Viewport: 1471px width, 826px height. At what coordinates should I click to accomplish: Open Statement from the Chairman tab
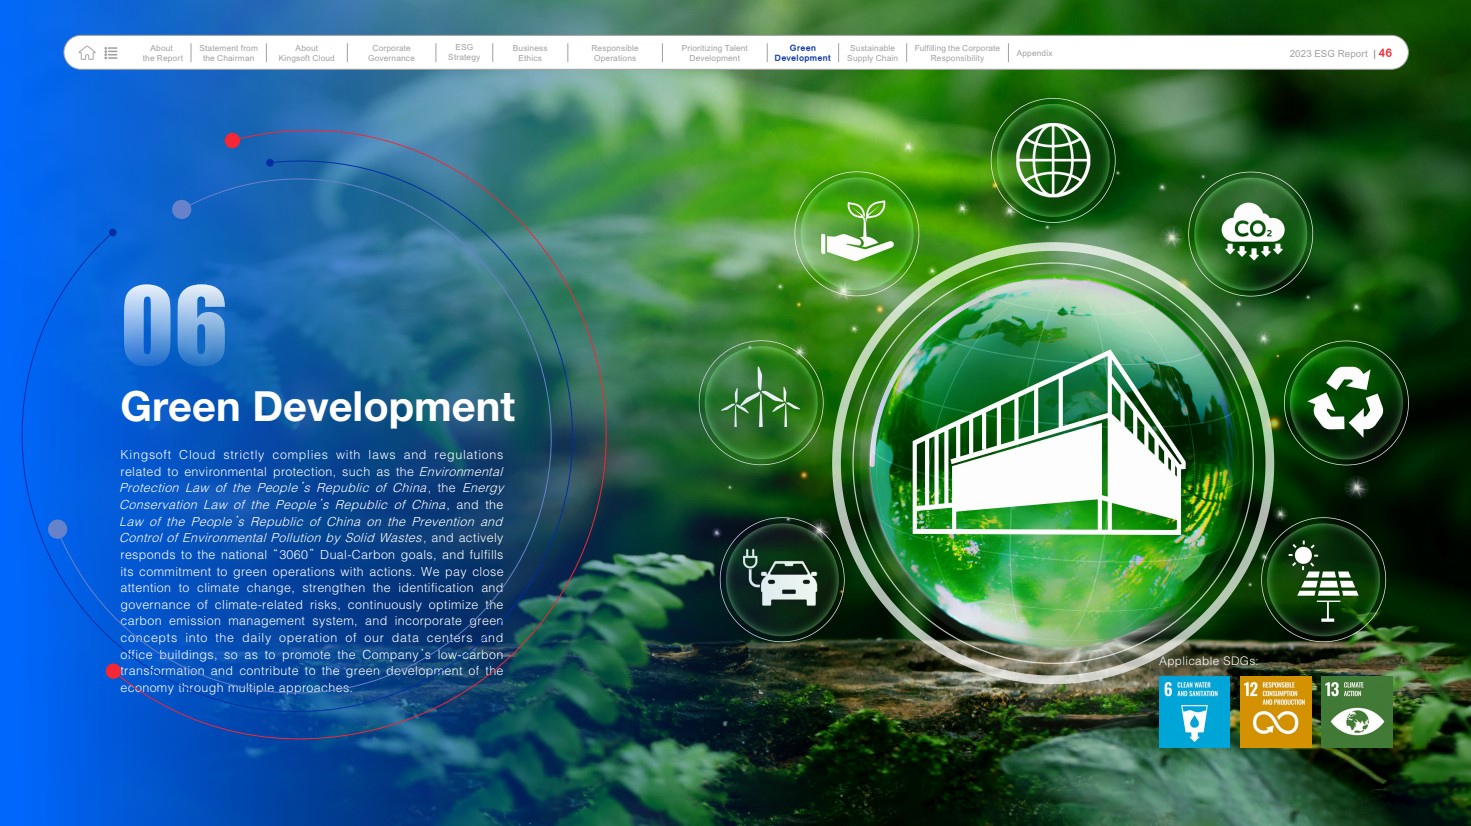[228, 53]
